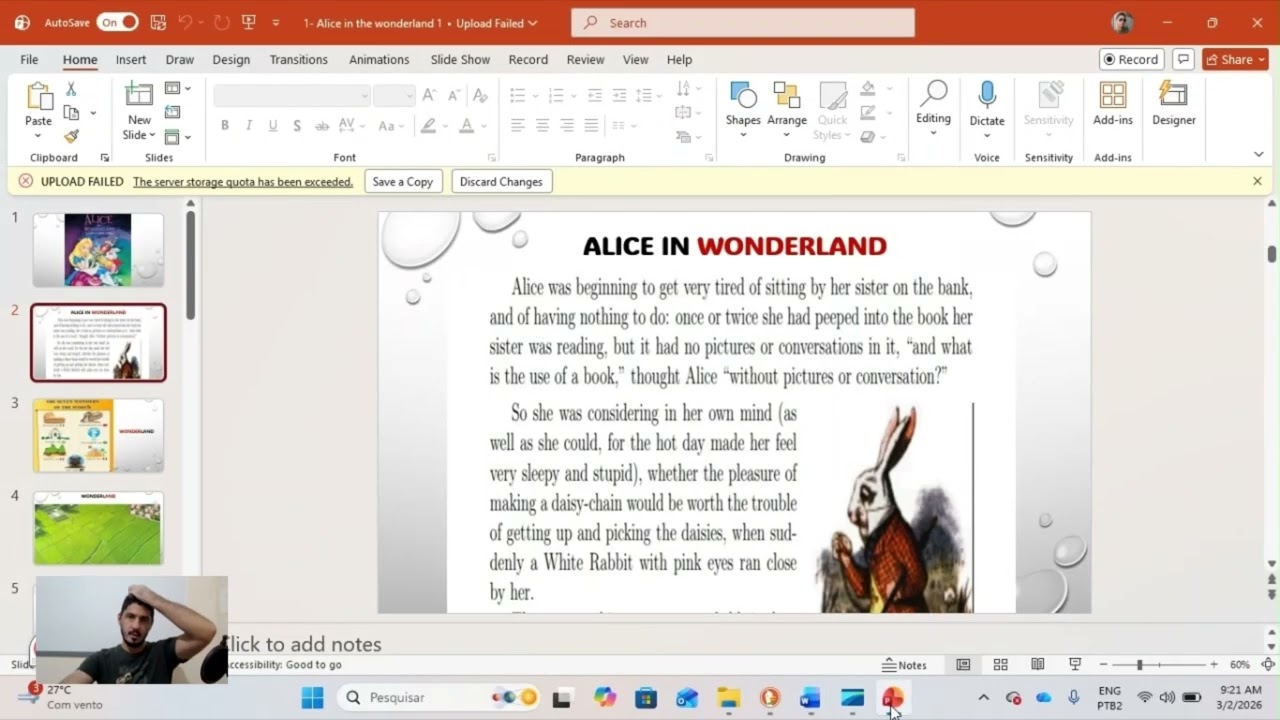Image resolution: width=1280 pixels, height=720 pixels.
Task: Click the Dictate microphone icon
Action: pyautogui.click(x=987, y=95)
